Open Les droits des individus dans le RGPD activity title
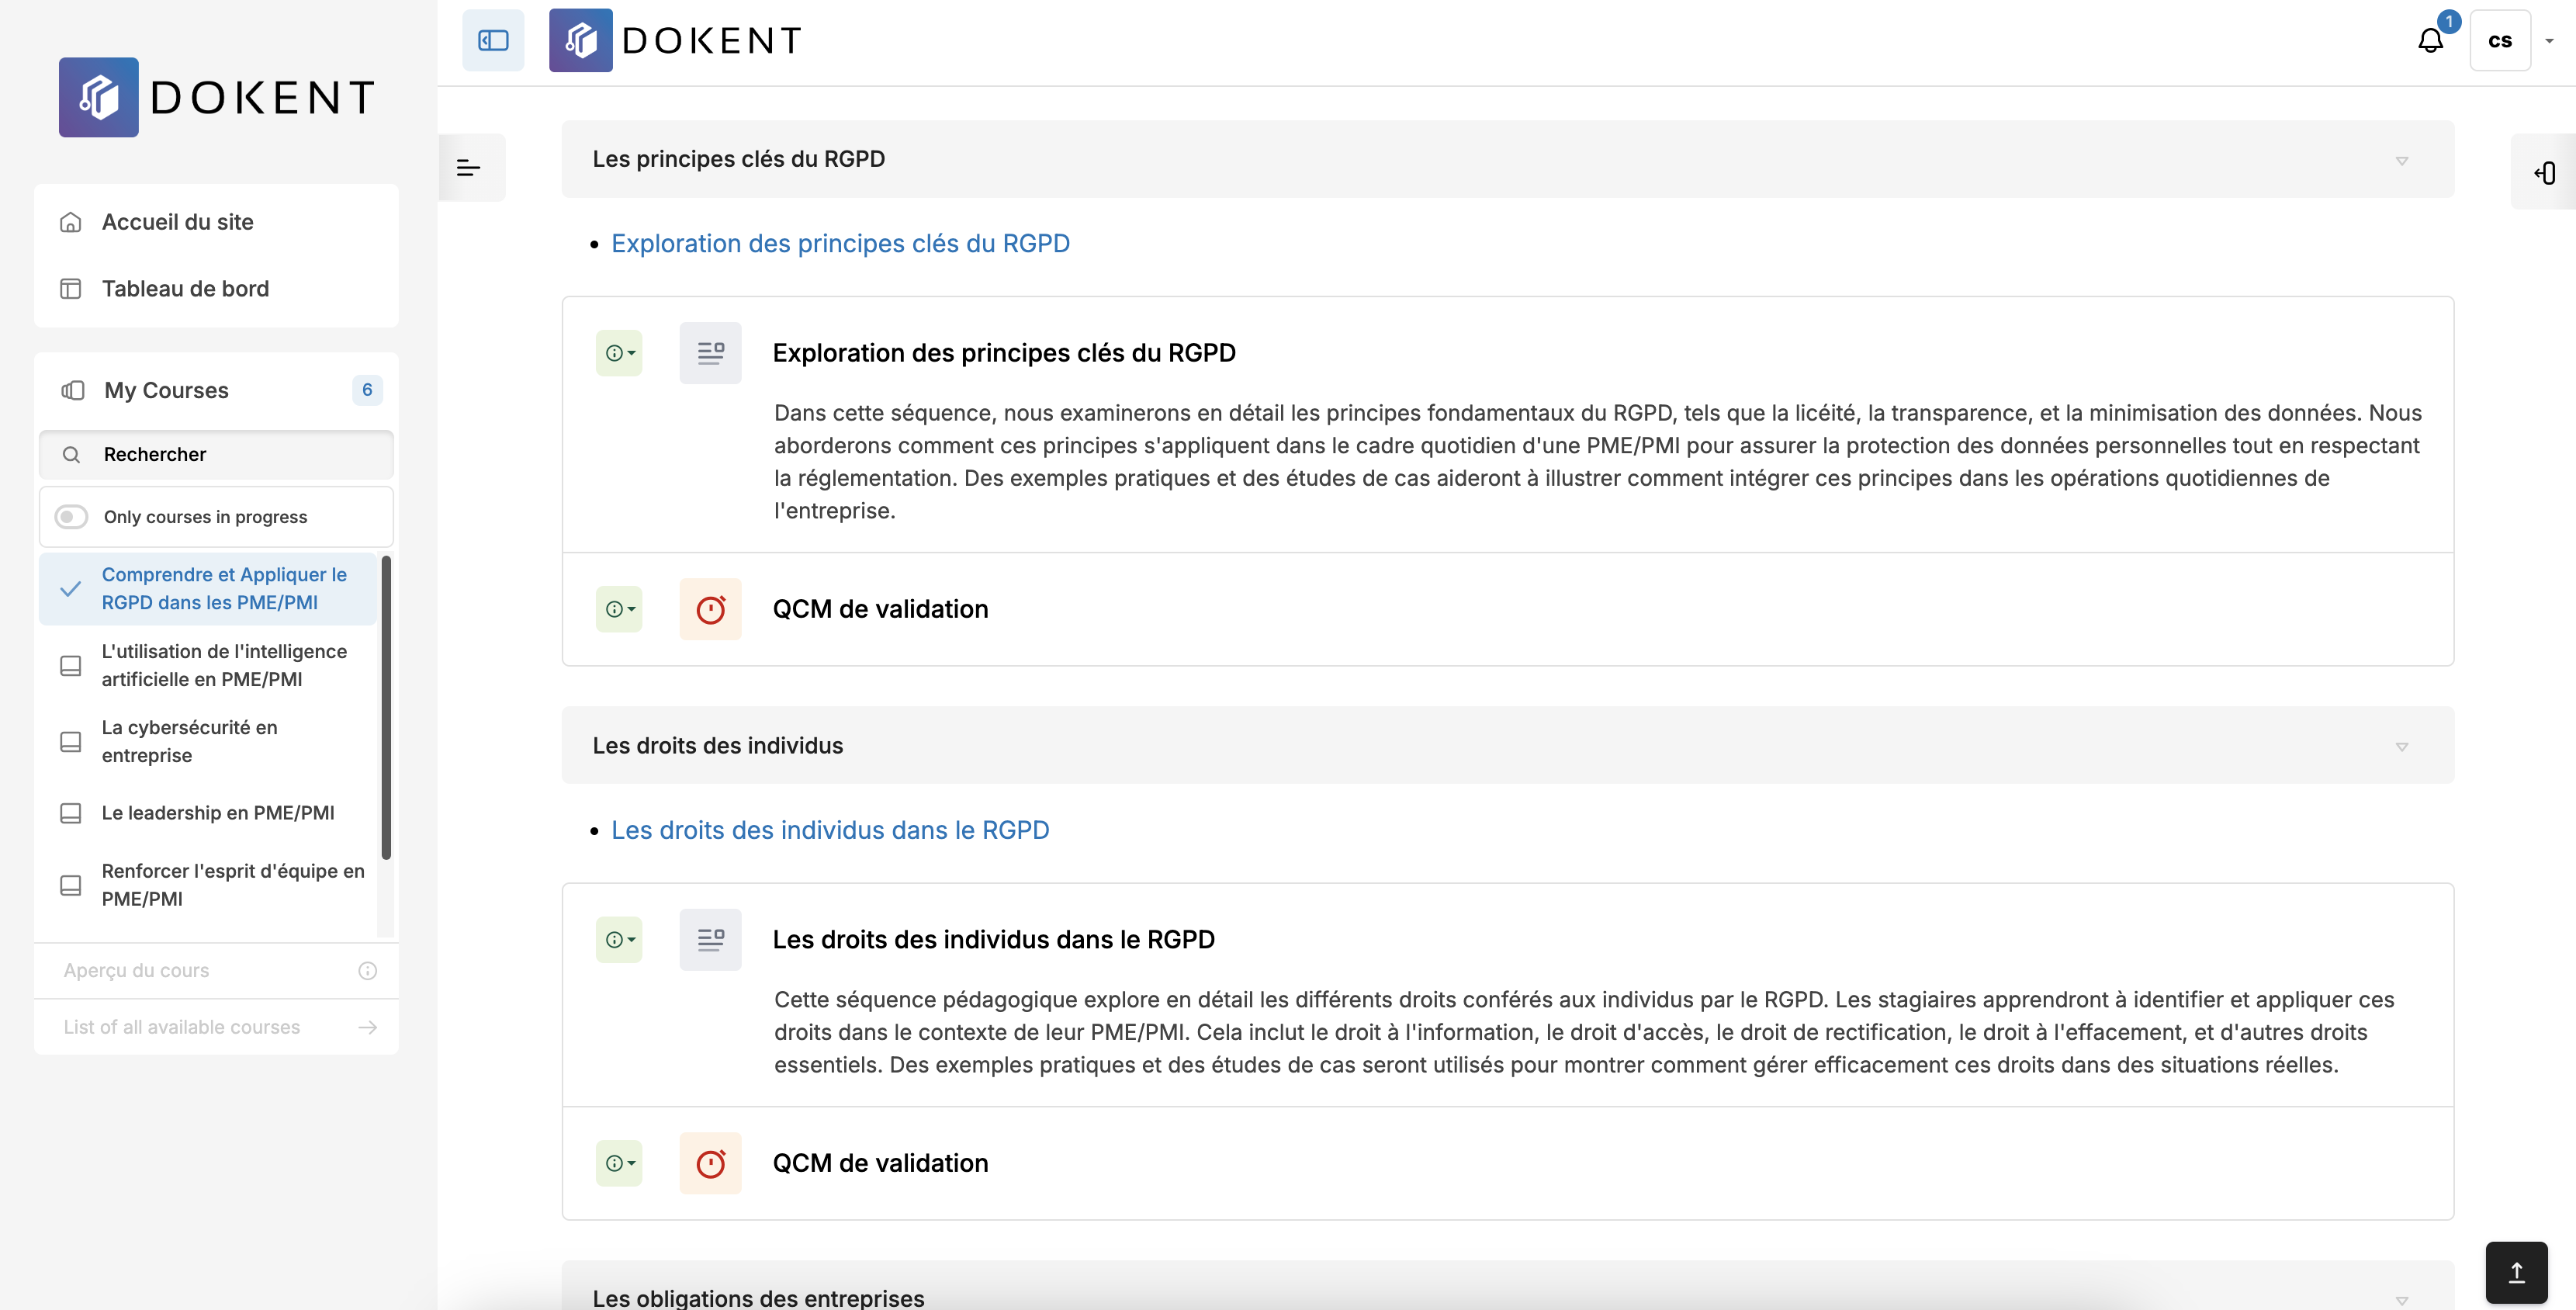 point(993,940)
